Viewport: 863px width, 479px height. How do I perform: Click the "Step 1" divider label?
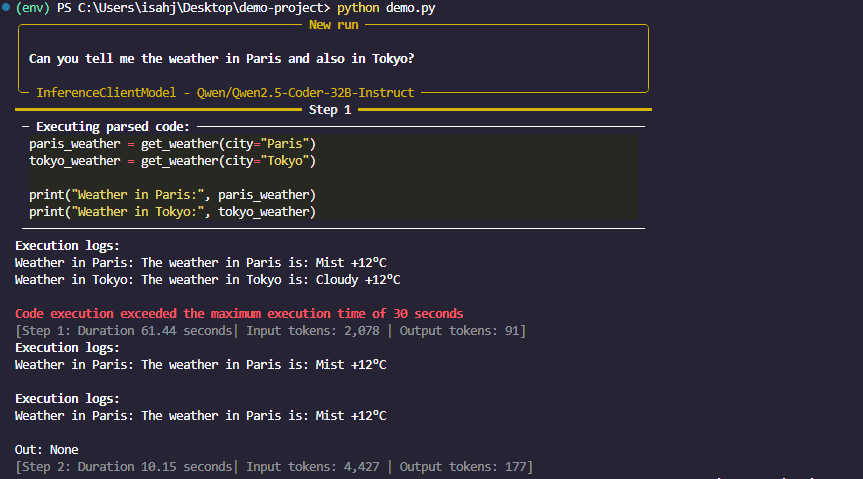(330, 110)
